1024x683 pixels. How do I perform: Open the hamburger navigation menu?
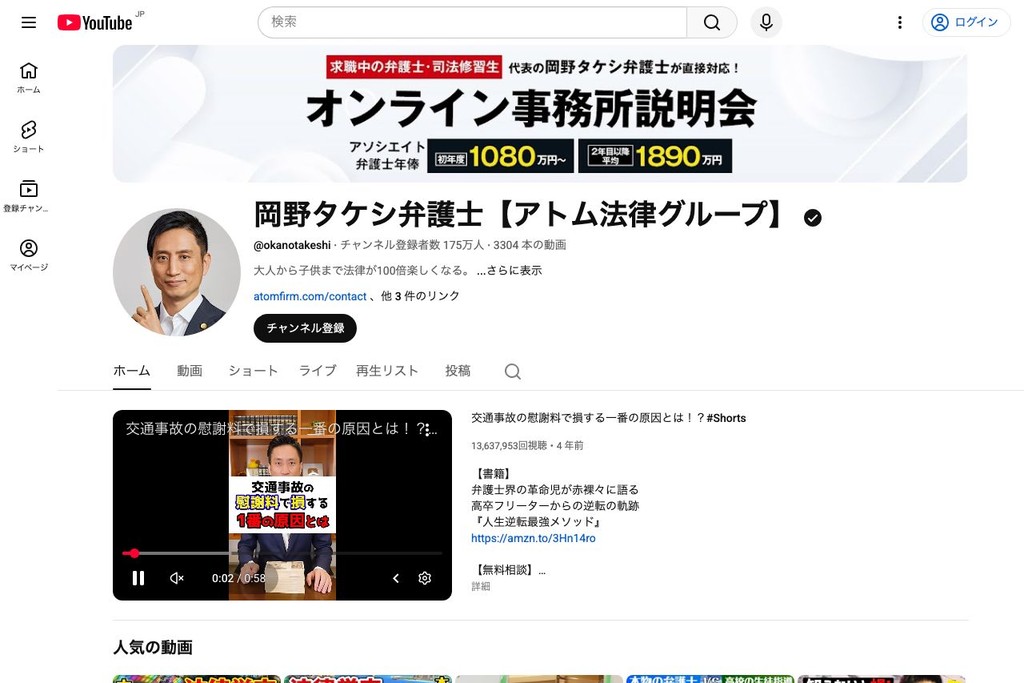point(28,22)
